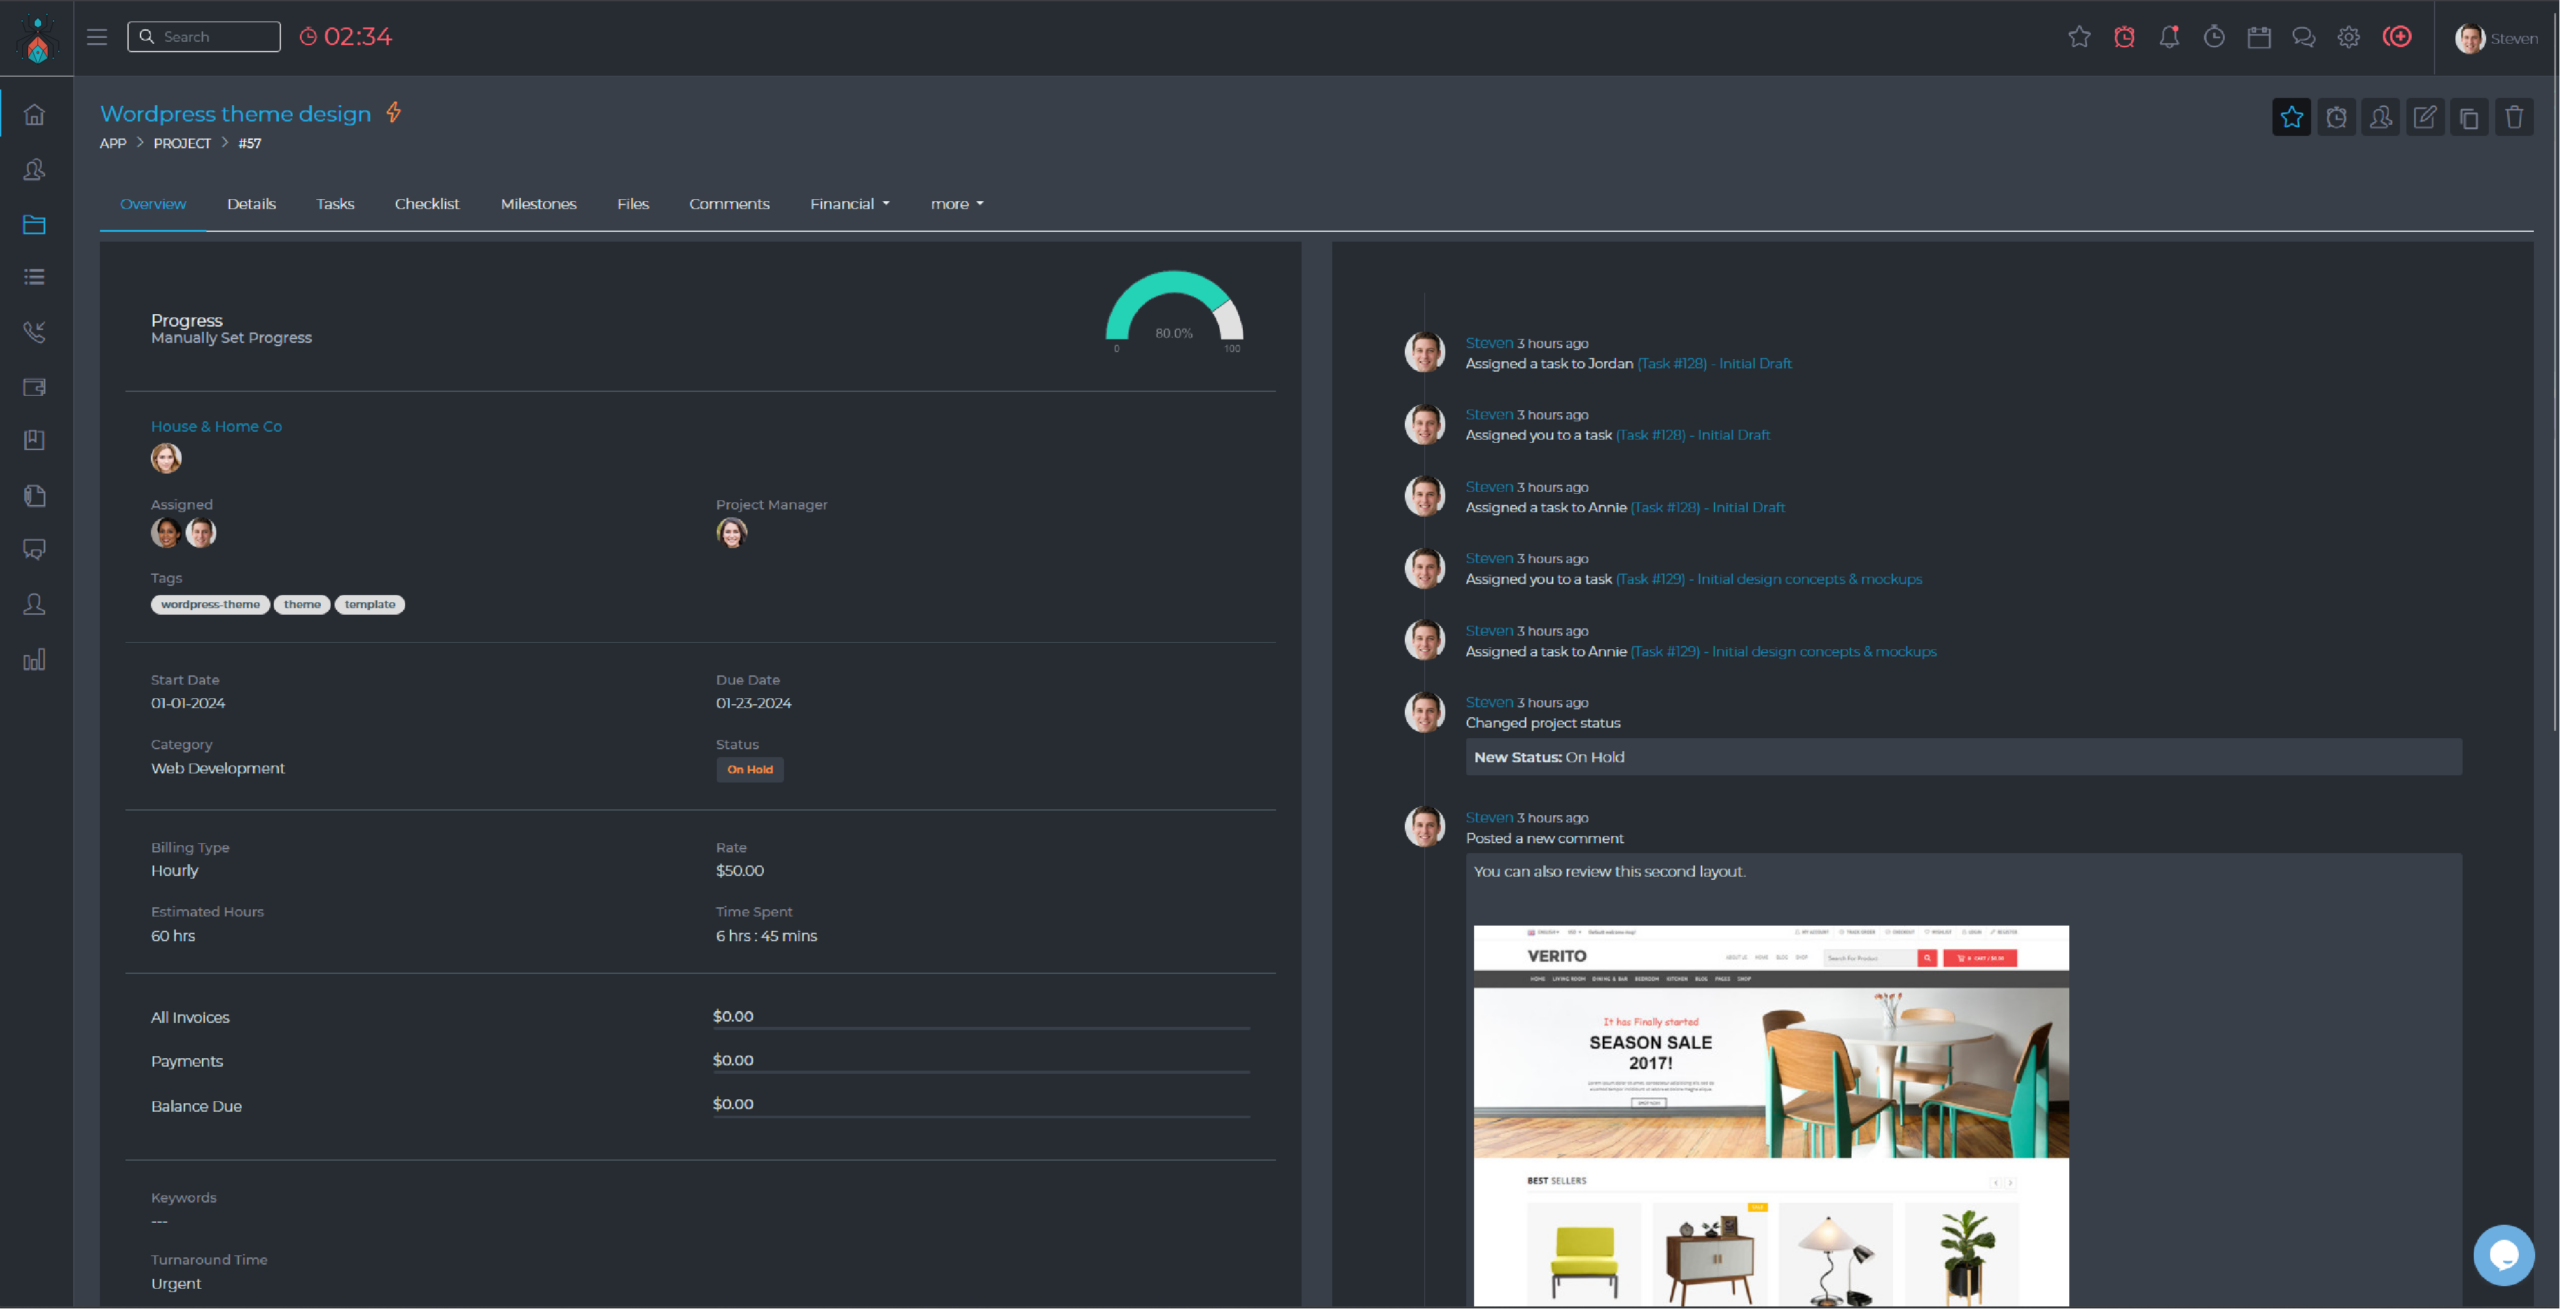Screen dimensions: 2560x1309
Task: Click the Steven name on status change entry
Action: click(1489, 702)
